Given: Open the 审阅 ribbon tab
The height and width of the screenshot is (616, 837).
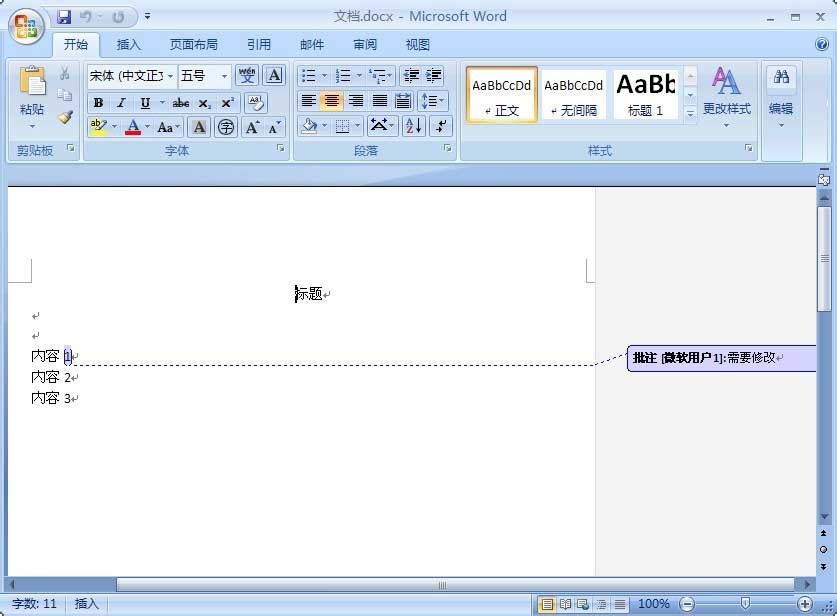Looking at the screenshot, I should (x=365, y=44).
